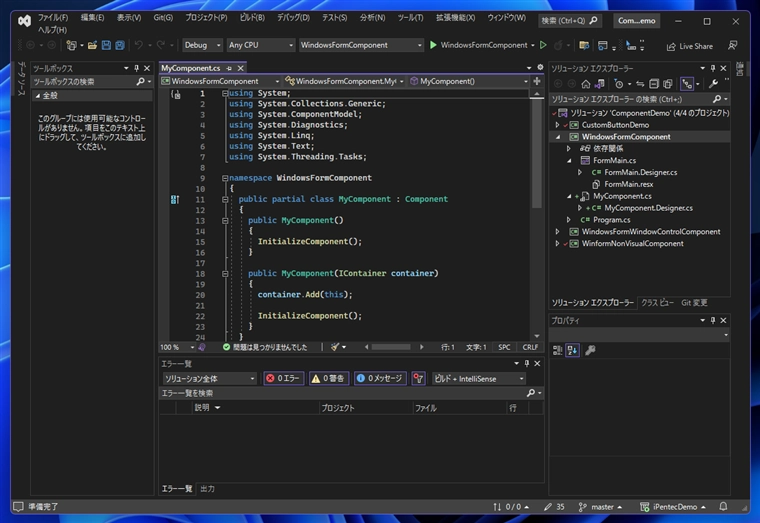Open the 0/0 push-pull status indicator
This screenshot has height=523, width=760.
click(511, 507)
